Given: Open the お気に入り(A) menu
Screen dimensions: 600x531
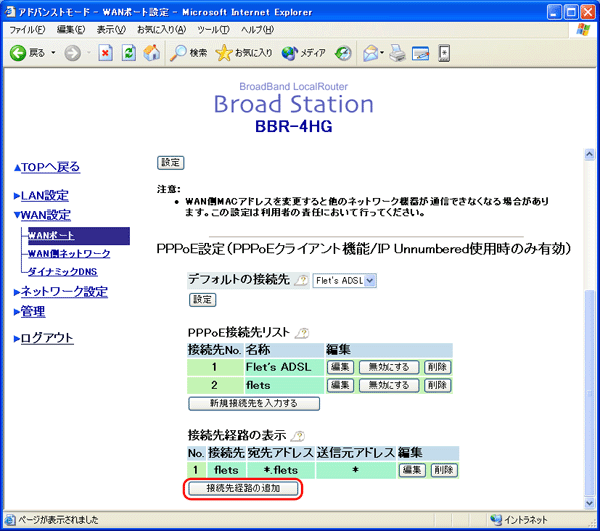Looking at the screenshot, I should pos(161,30).
